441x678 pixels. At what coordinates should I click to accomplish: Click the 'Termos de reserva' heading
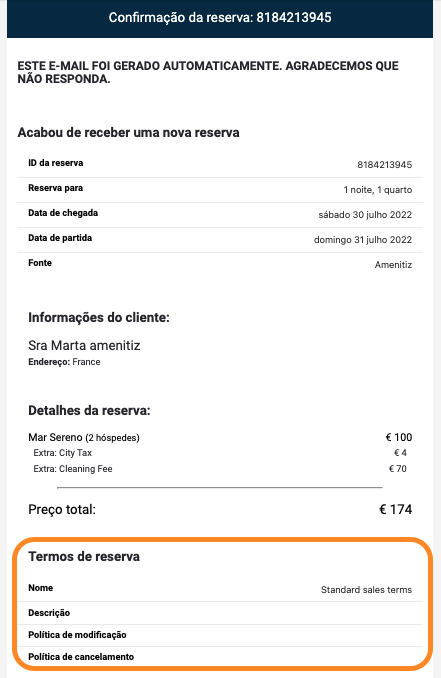click(x=84, y=556)
